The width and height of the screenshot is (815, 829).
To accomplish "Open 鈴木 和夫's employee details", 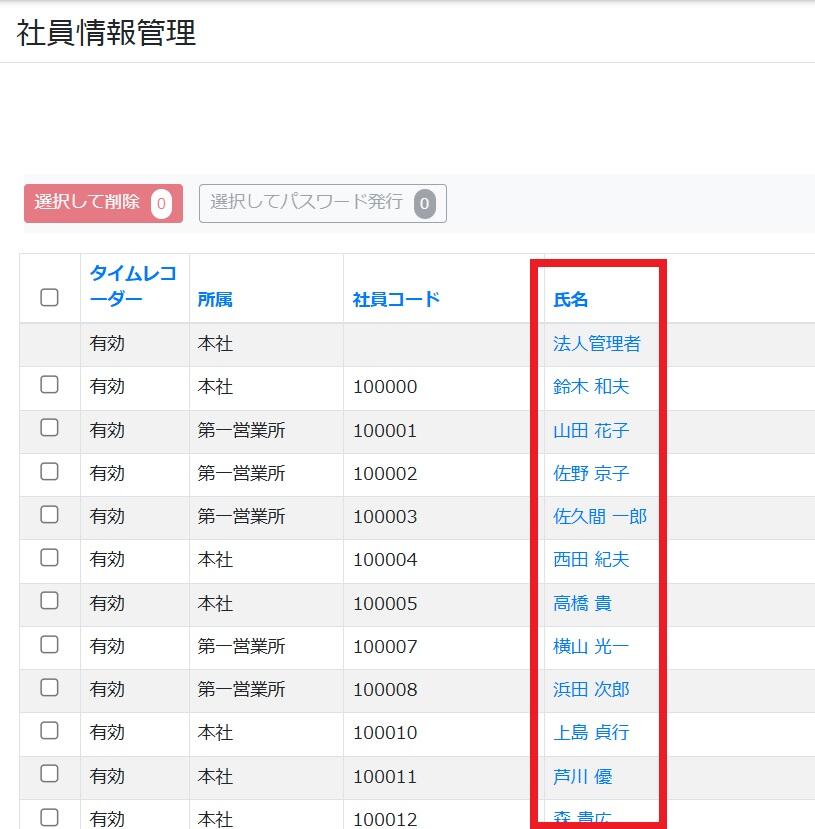I will [594, 386].
